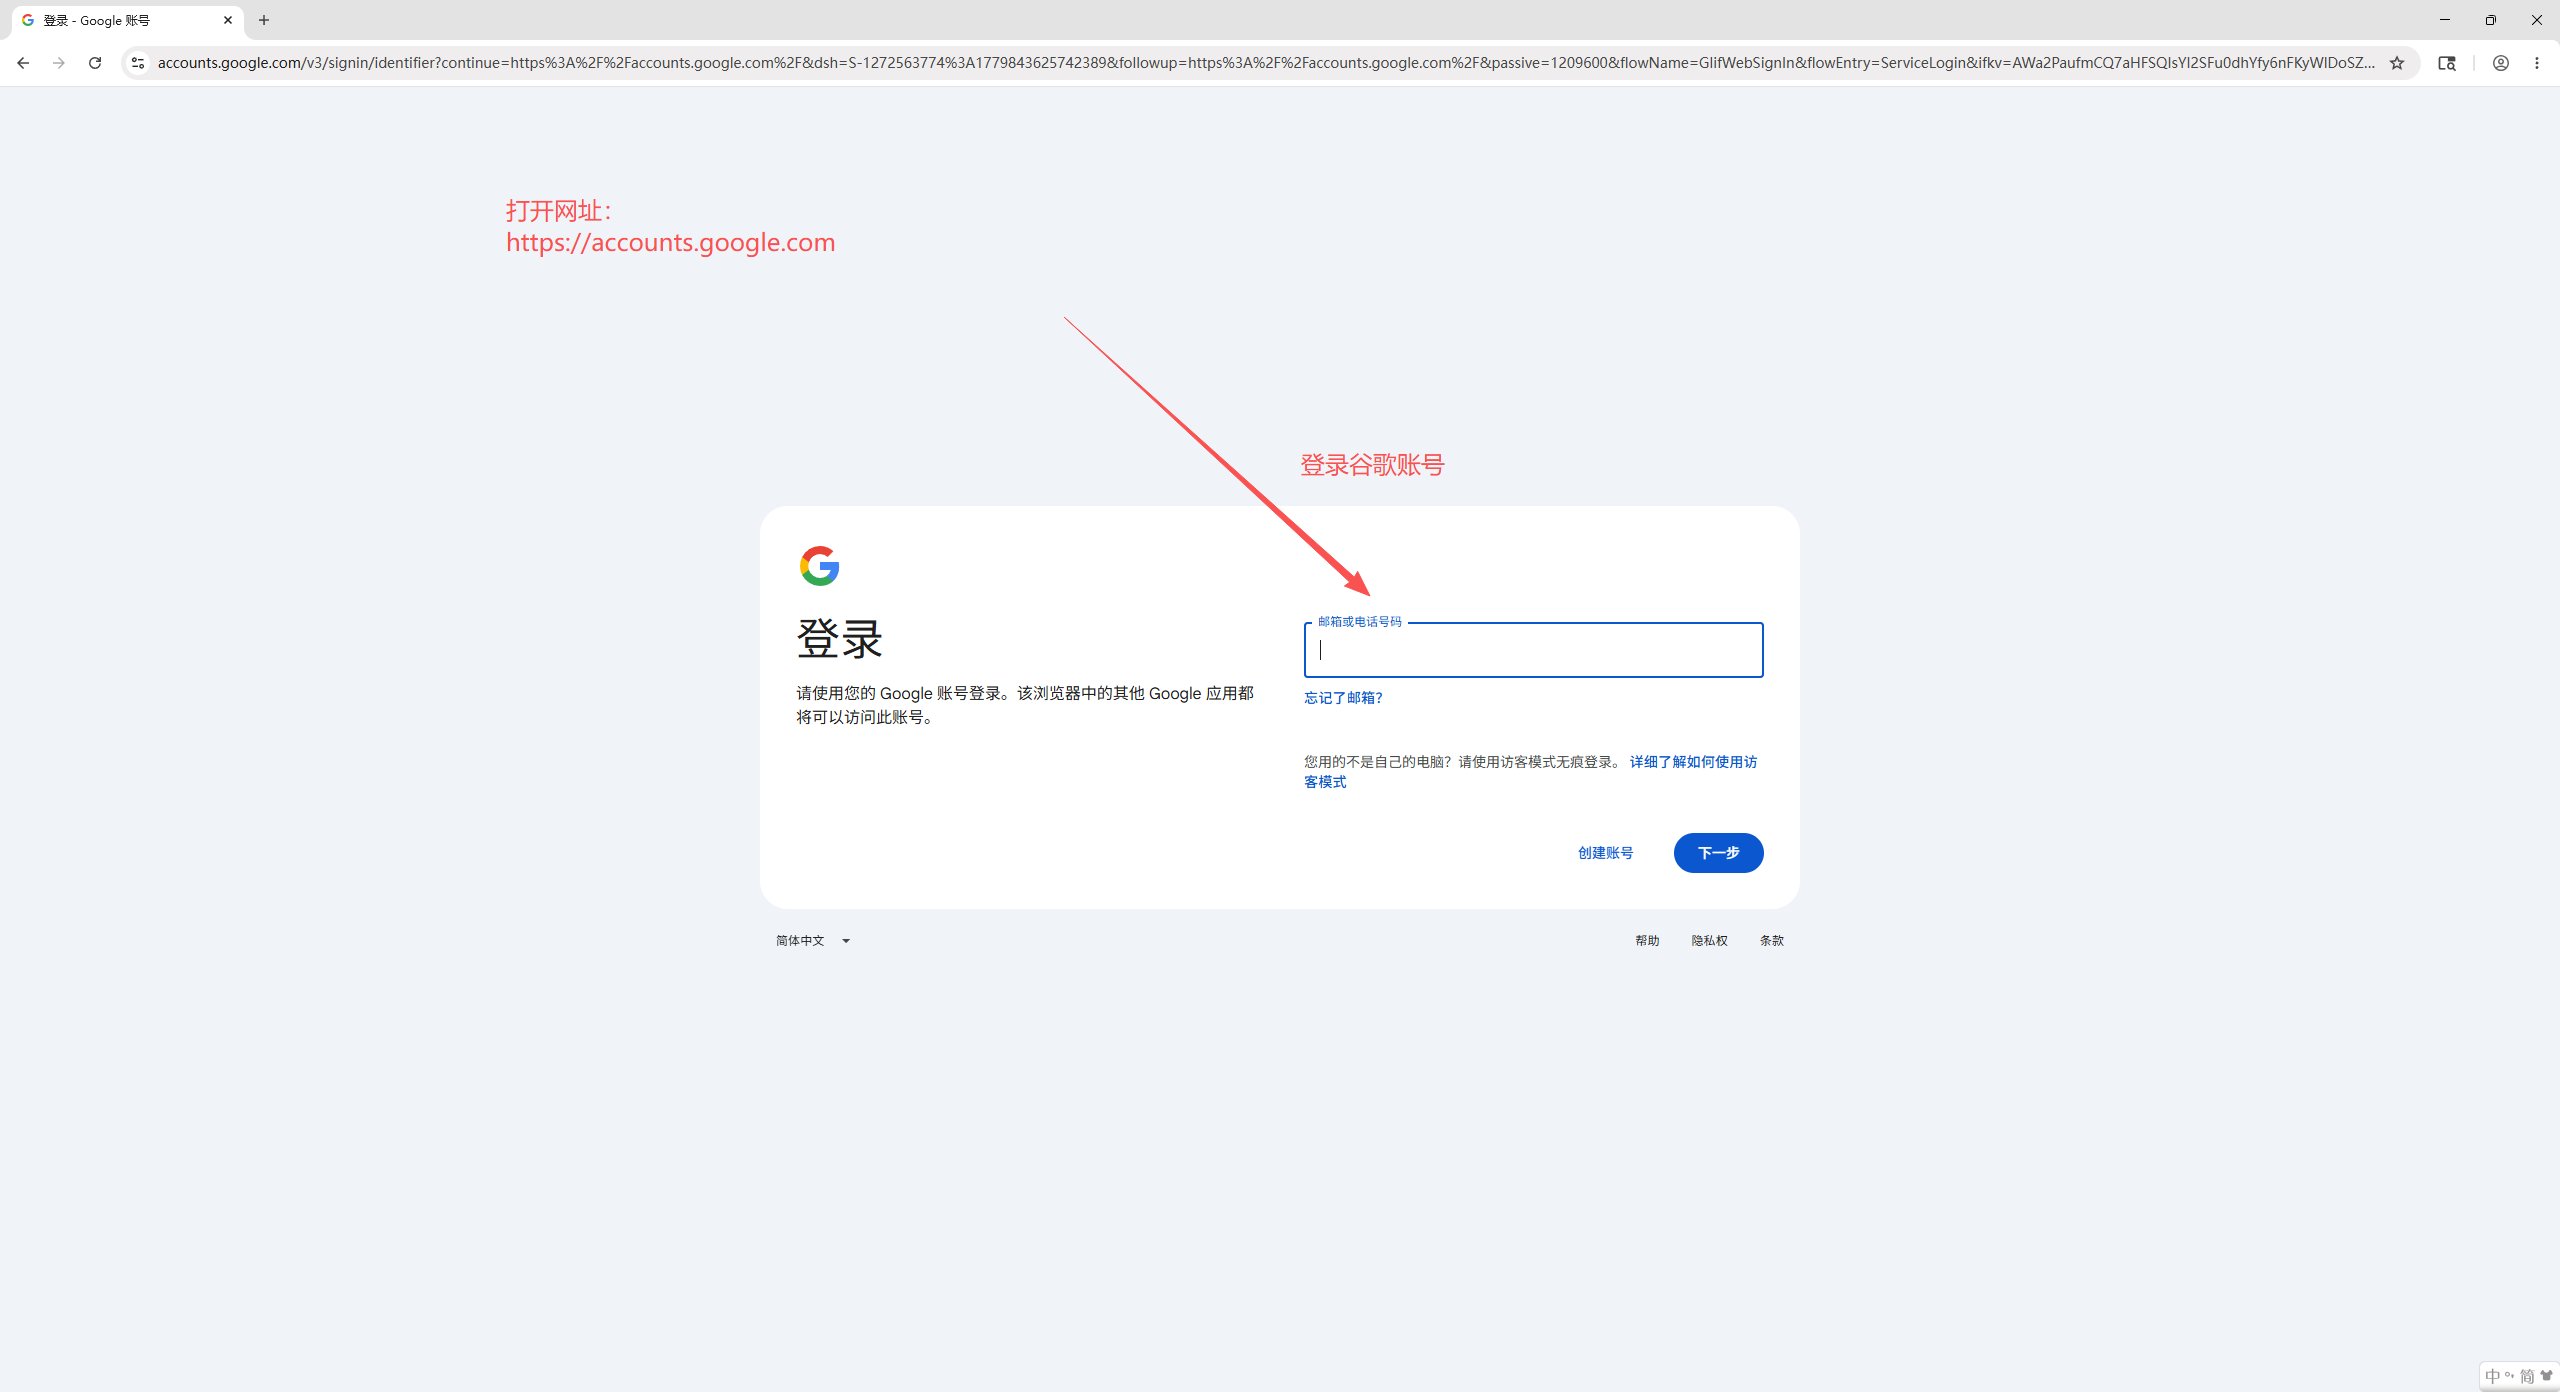The width and height of the screenshot is (2560, 1392).
Task: Open the Chrome three-dot menu
Action: pyautogui.click(x=2537, y=63)
